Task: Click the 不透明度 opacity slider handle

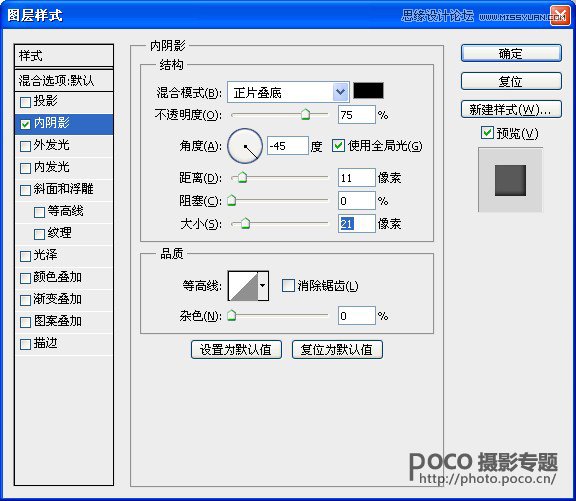Action: click(305, 114)
